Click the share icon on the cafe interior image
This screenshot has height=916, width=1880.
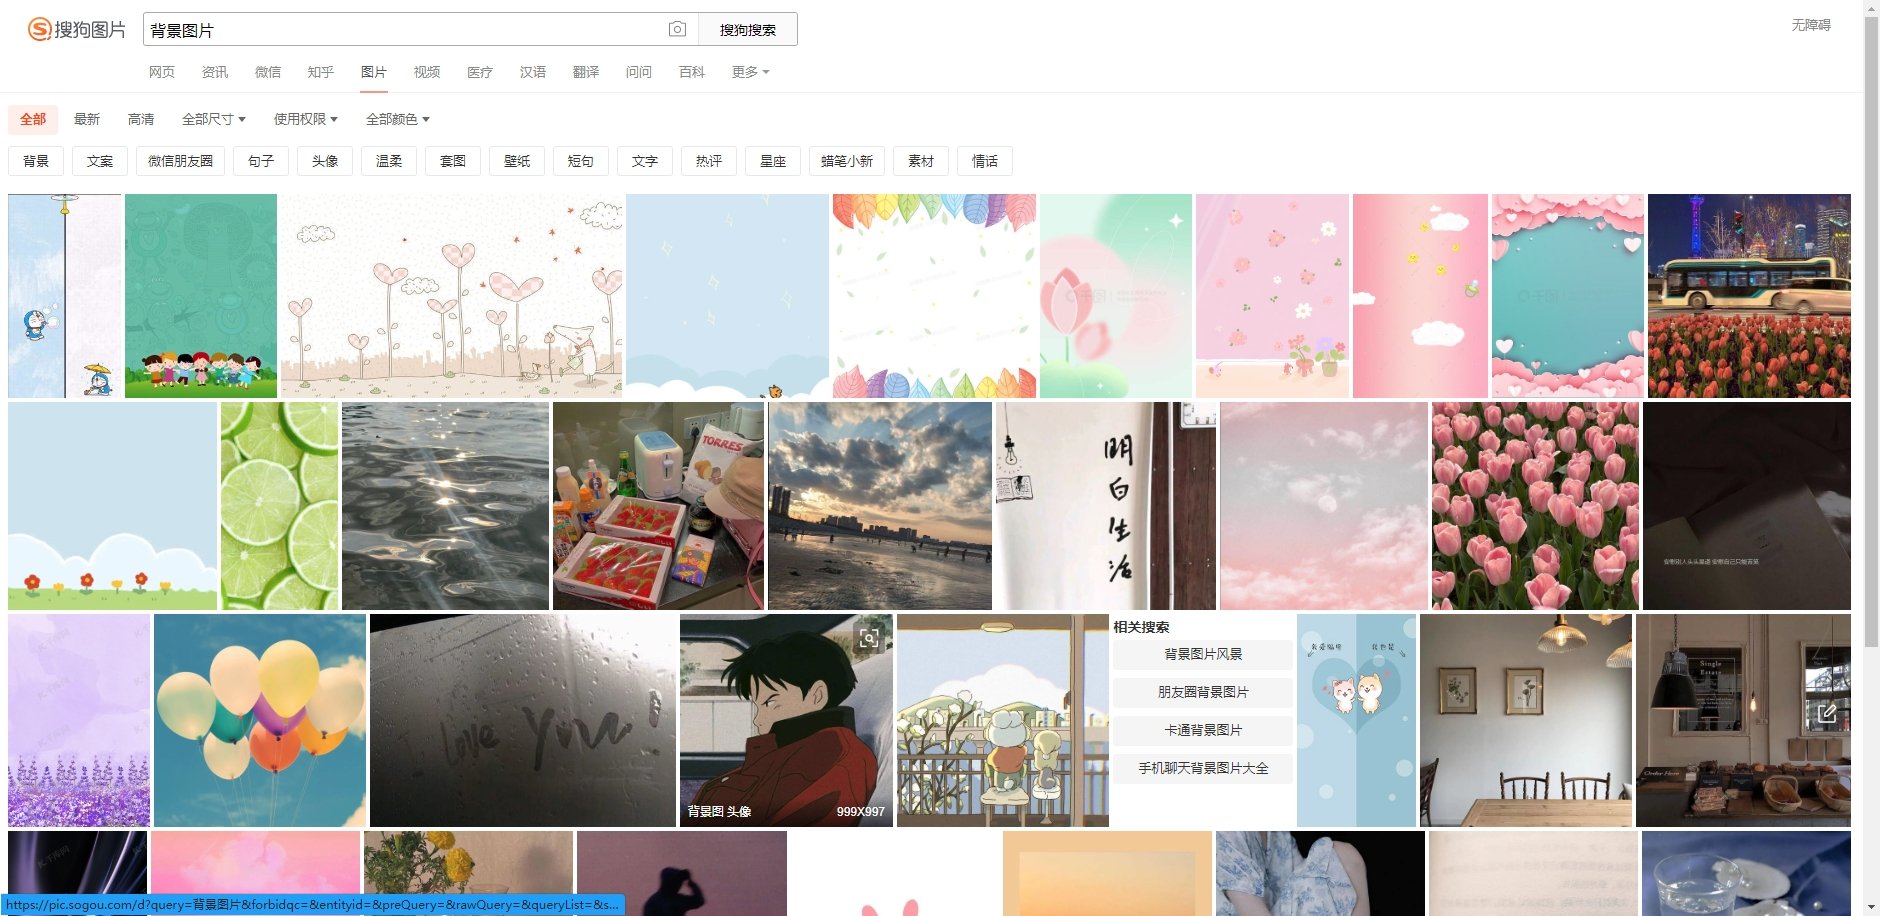1828,713
